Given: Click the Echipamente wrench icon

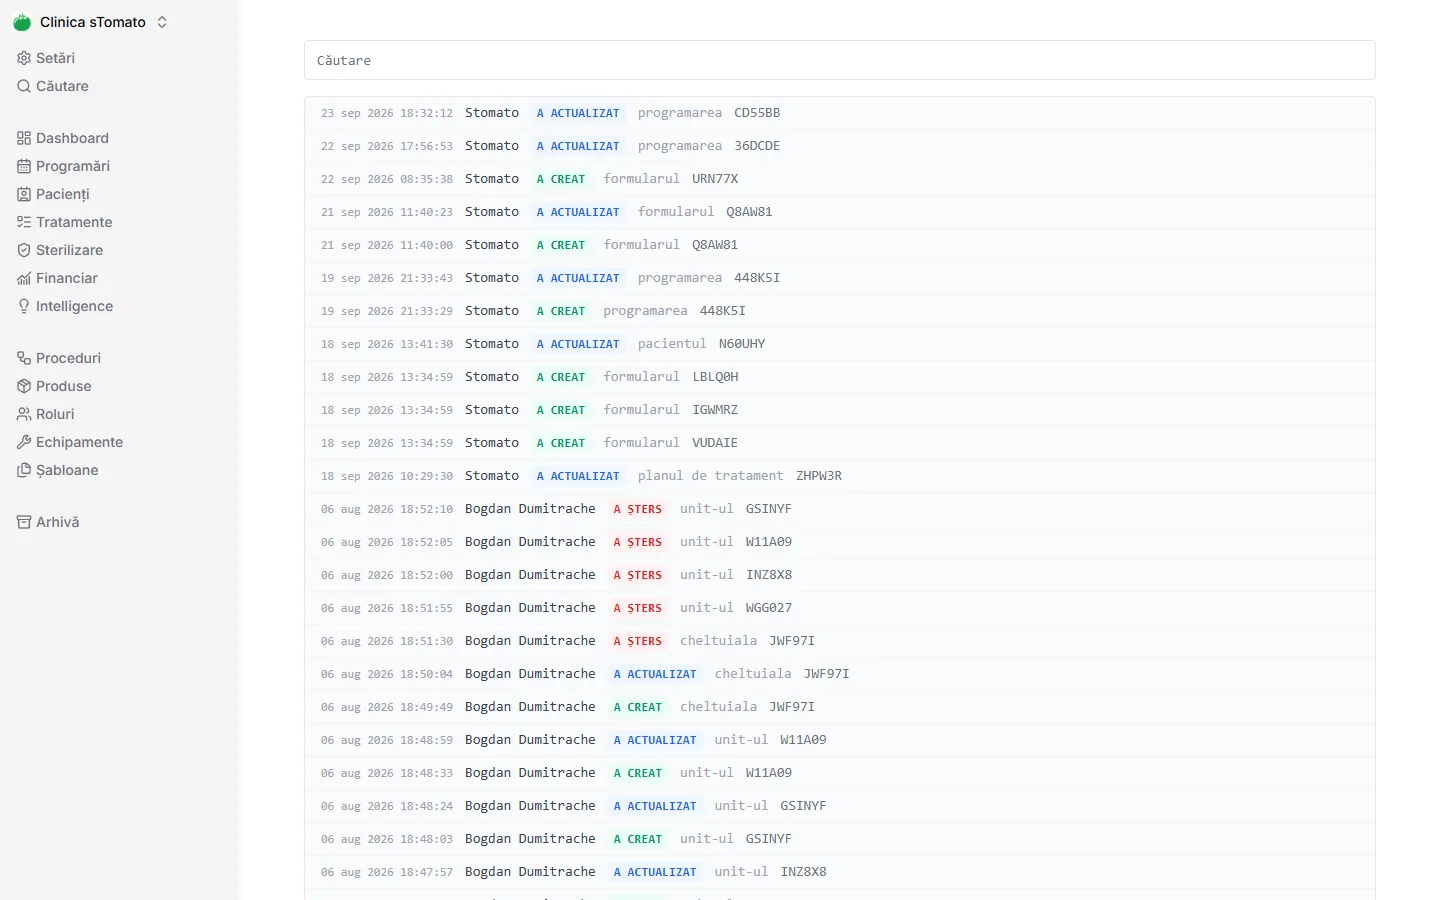Looking at the screenshot, I should 24,442.
